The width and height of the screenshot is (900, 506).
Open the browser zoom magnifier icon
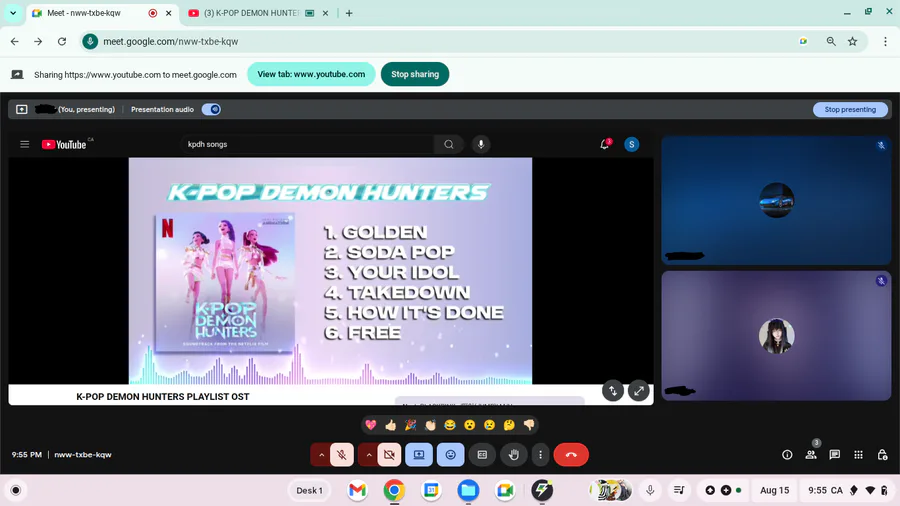click(831, 41)
